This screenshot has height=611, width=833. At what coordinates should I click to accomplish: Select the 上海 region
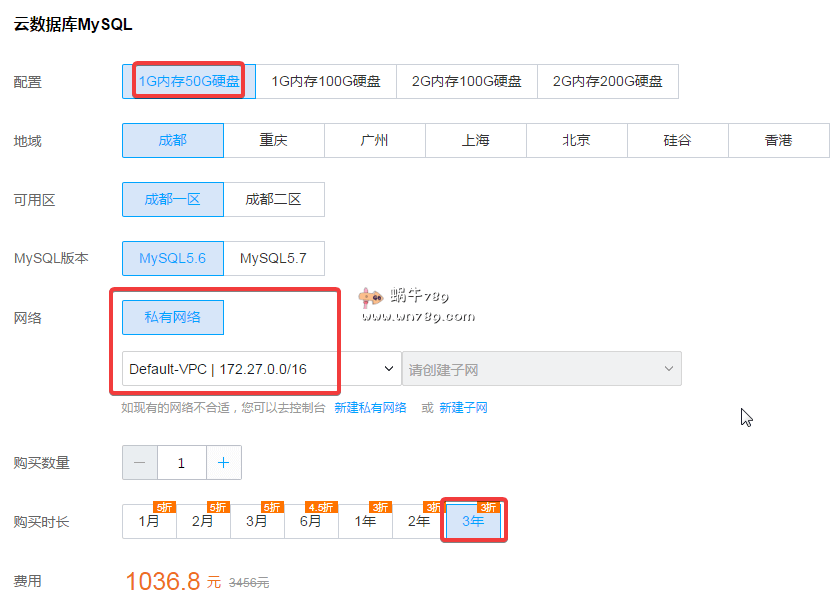(x=475, y=141)
